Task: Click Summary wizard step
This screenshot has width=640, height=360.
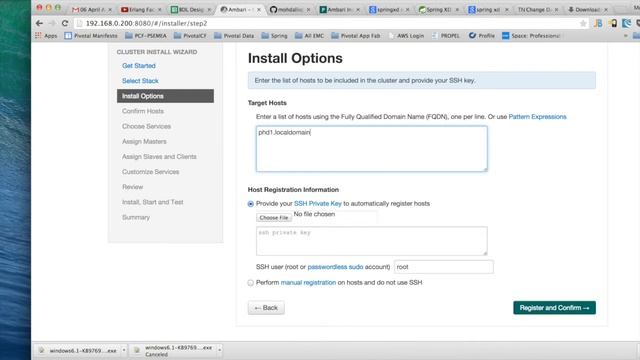Action: tap(136, 217)
